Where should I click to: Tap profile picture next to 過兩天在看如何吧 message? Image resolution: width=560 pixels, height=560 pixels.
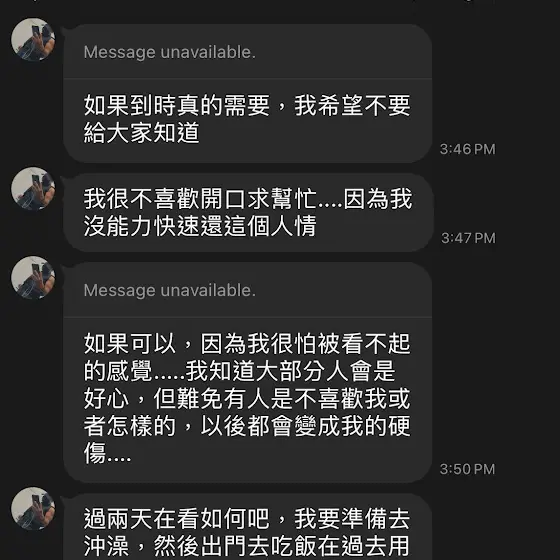click(33, 509)
